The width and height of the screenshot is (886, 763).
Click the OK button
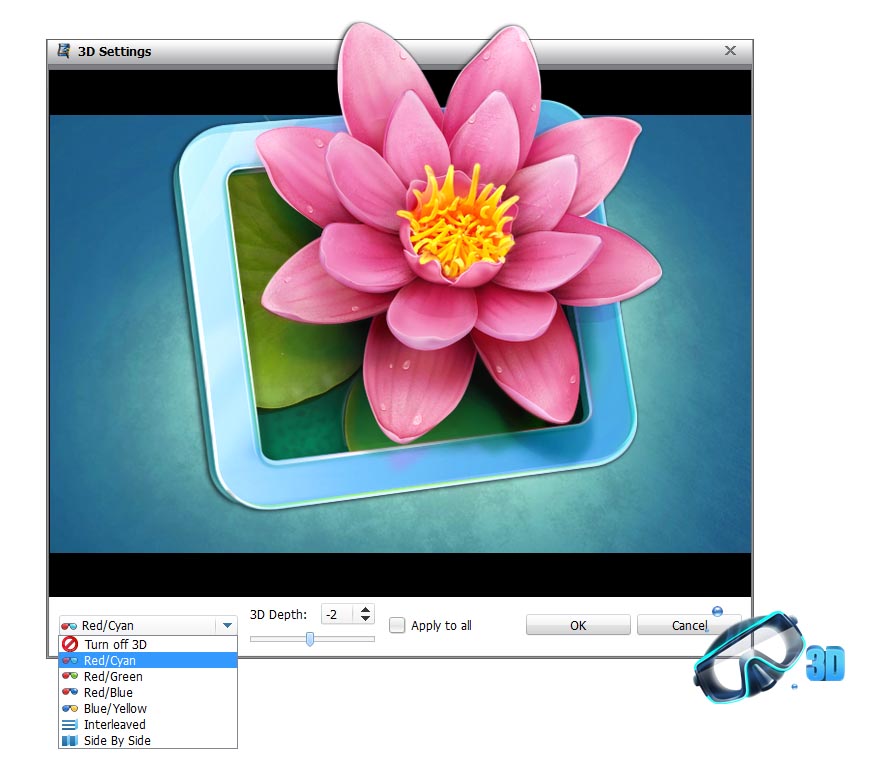(578, 625)
